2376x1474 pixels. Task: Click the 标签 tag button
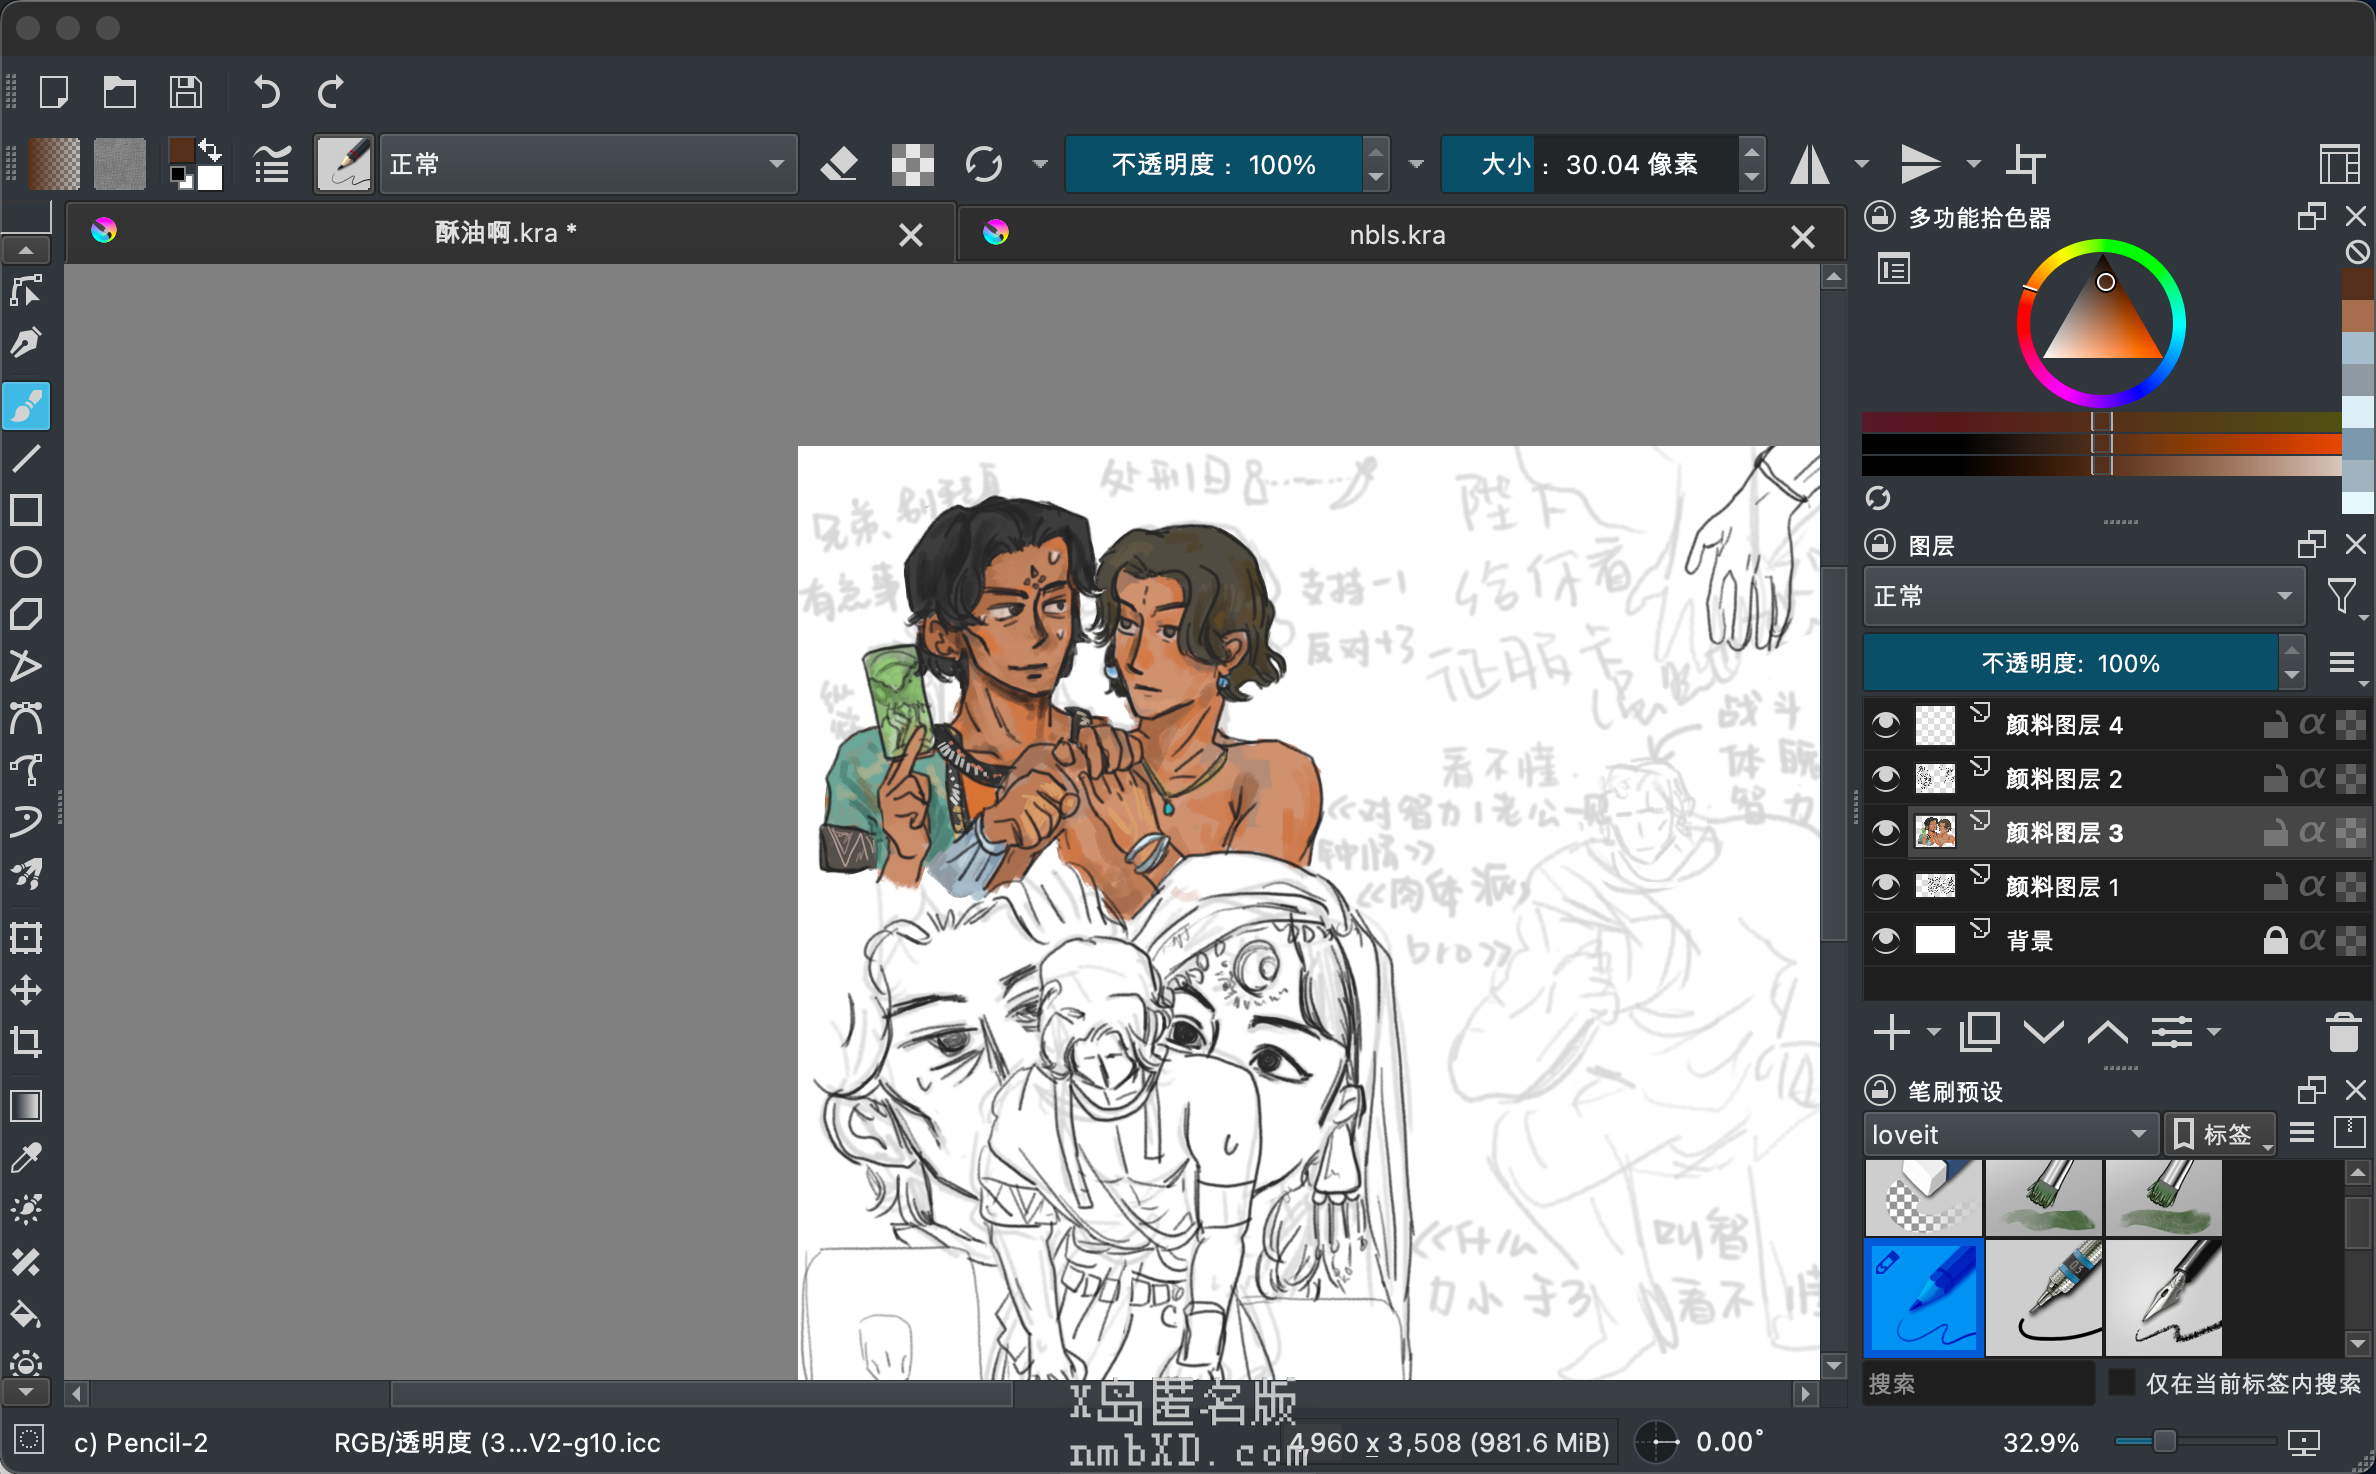coord(2218,1134)
